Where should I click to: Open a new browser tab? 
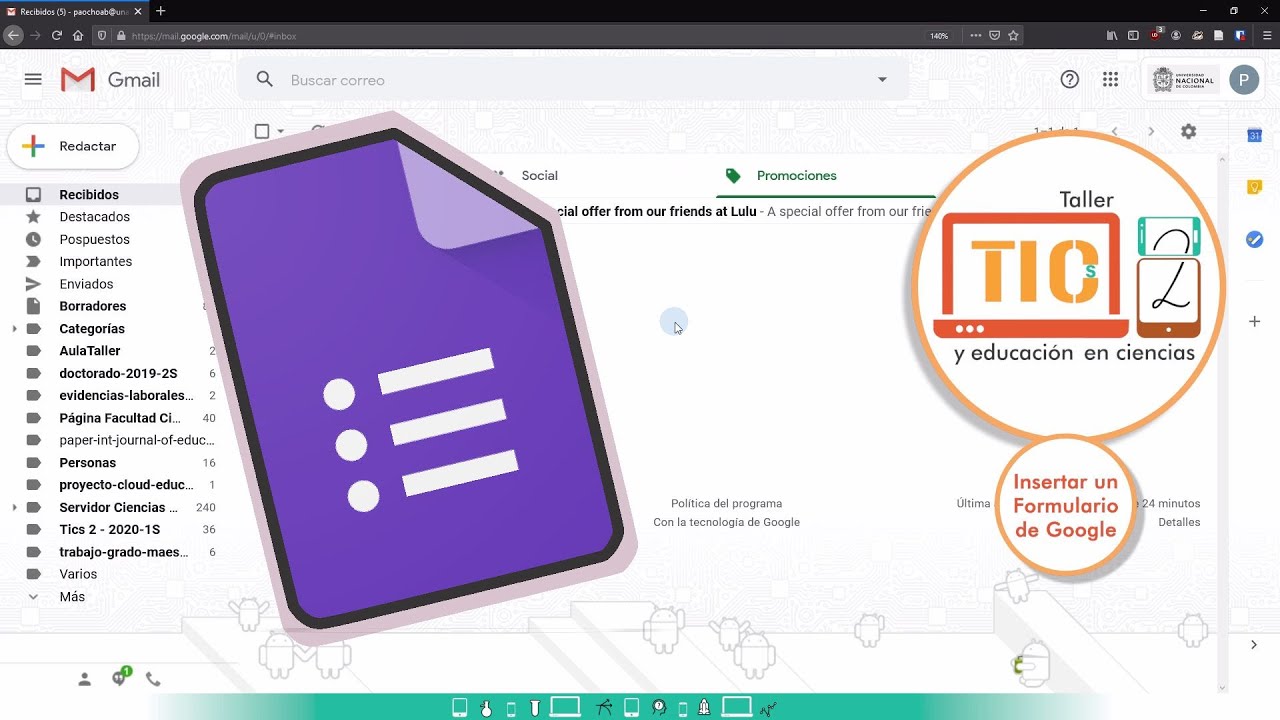(160, 11)
